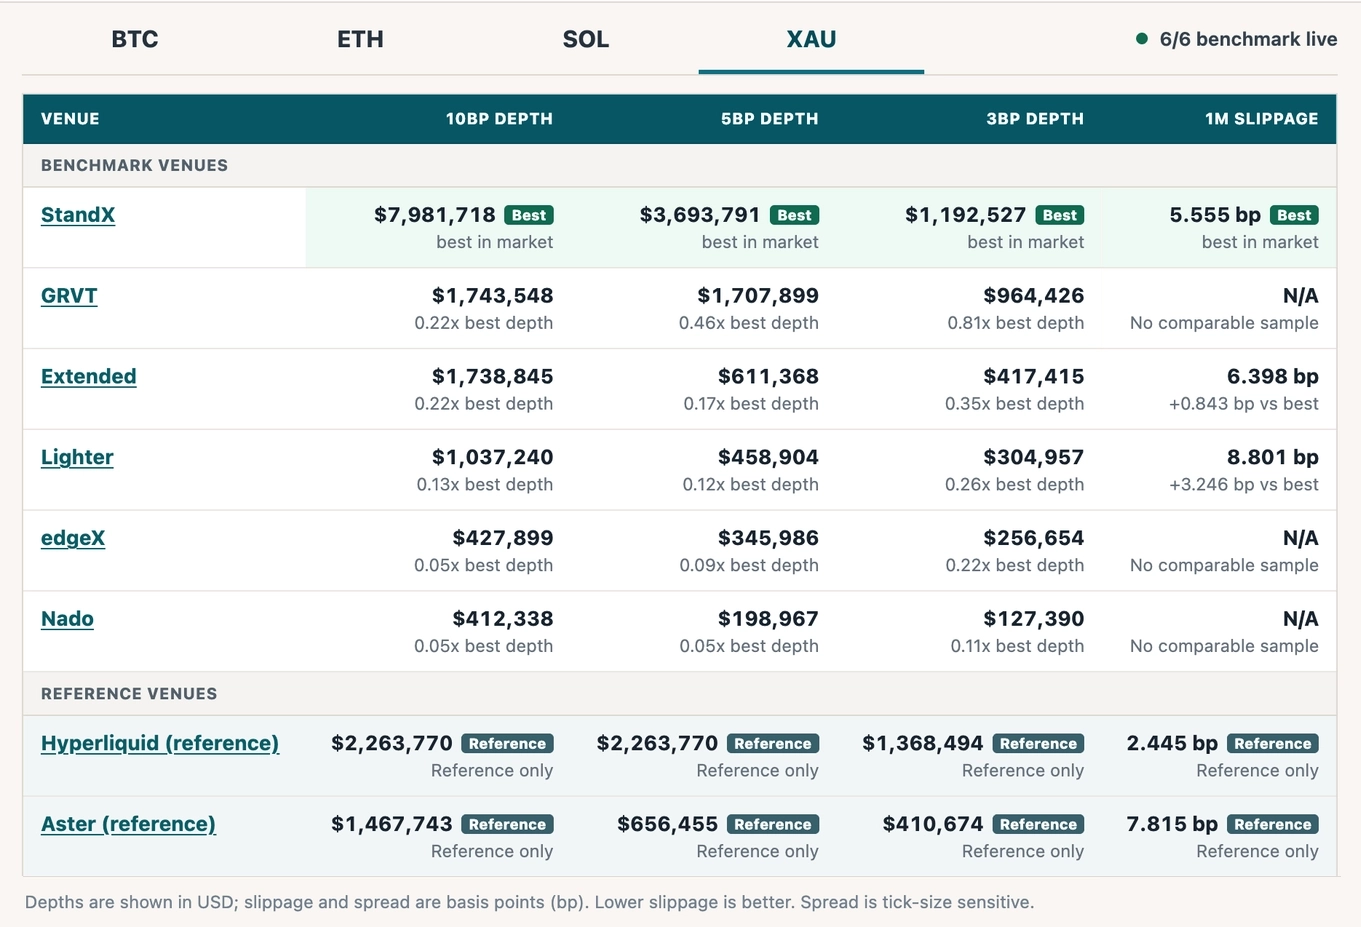Click the "$412,338" Nado depth value
1361x927 pixels.
(x=503, y=619)
